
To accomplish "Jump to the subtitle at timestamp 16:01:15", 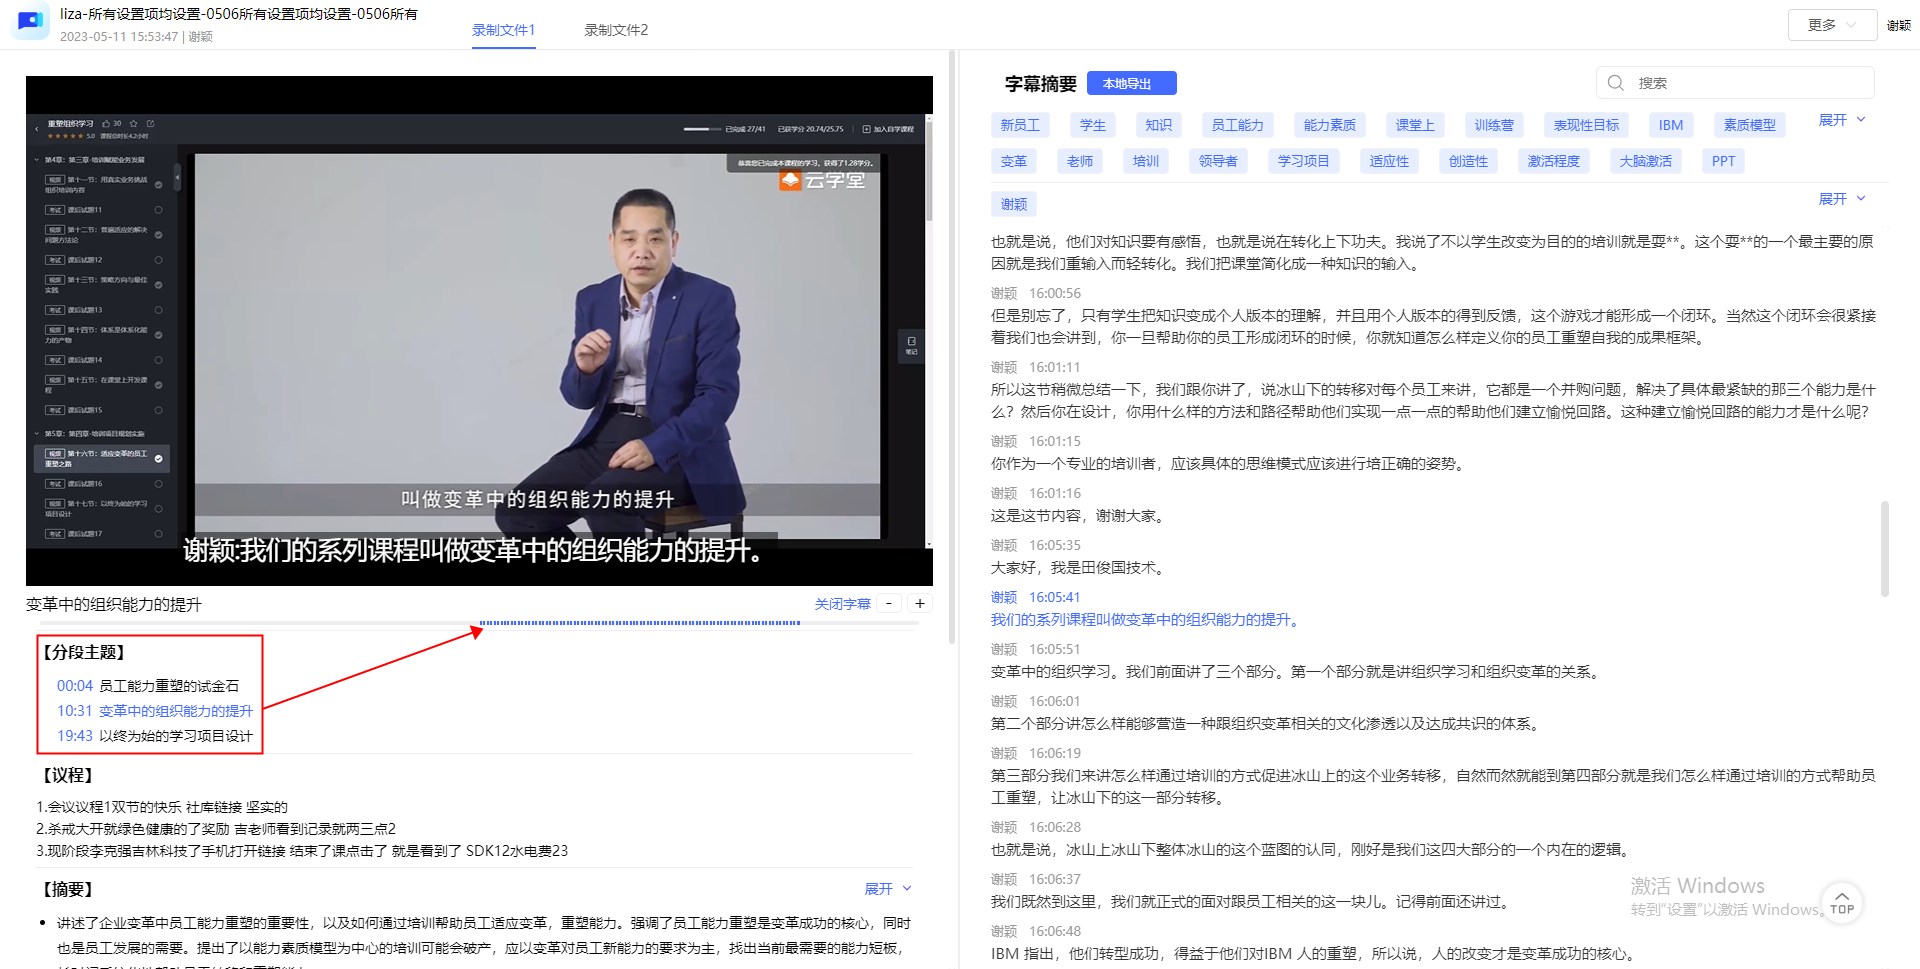I will [x=1055, y=441].
